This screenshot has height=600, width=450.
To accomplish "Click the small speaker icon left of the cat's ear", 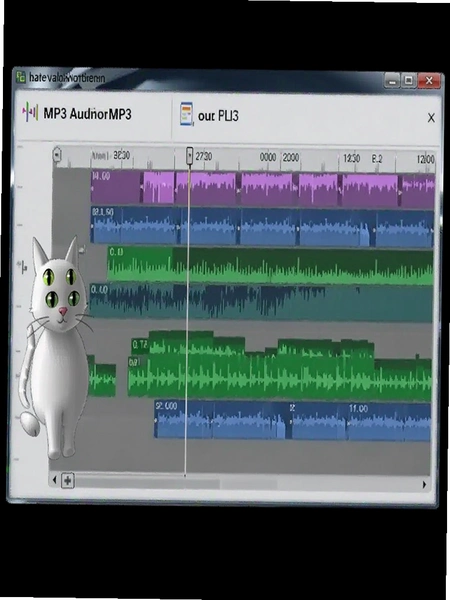I will pos(23,267).
